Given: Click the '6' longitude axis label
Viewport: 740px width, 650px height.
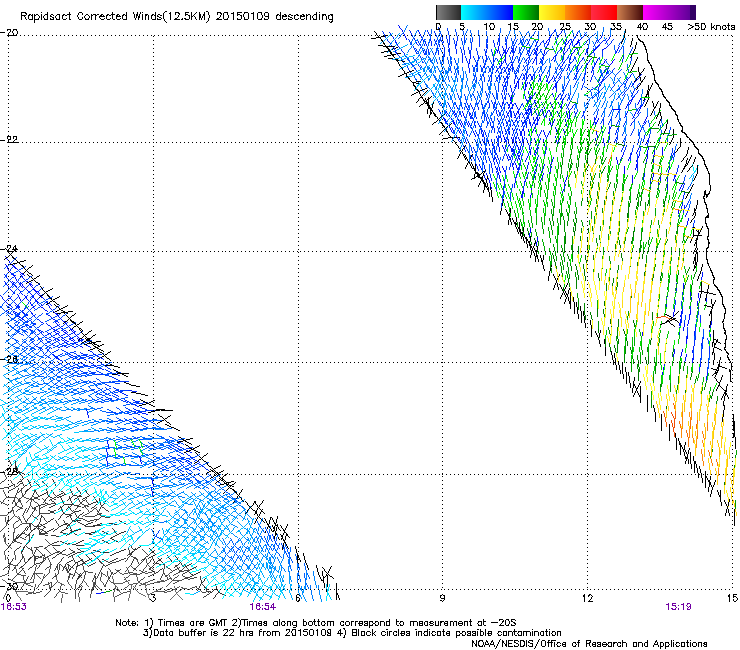Looking at the screenshot, I should pos(297,598).
